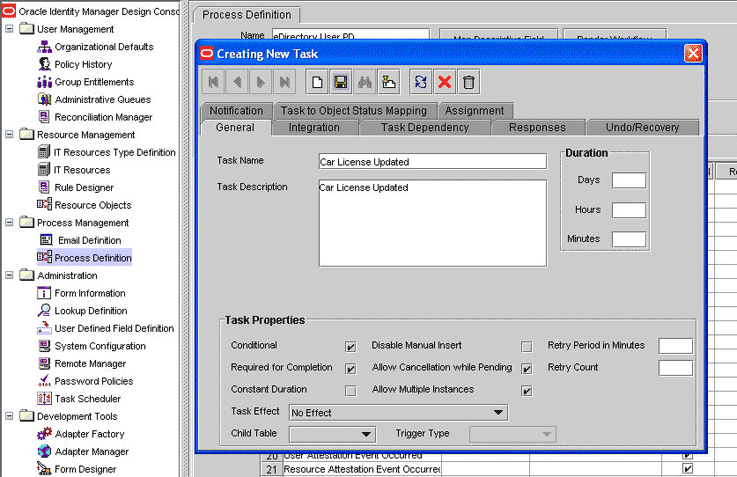
Task: Open the Integration tab
Action: point(314,127)
